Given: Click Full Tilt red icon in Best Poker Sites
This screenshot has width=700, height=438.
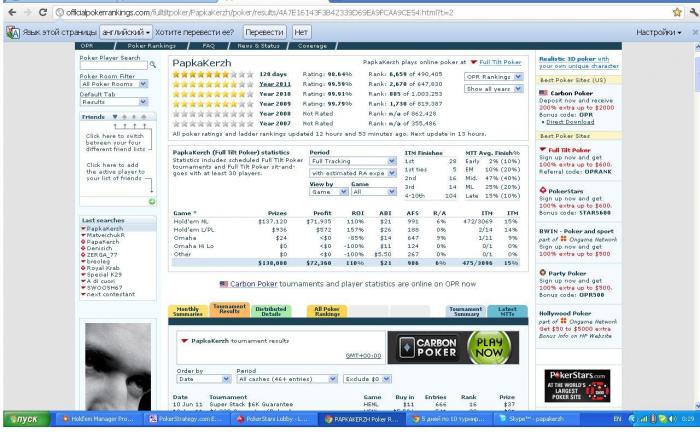Looking at the screenshot, I should click(543, 150).
